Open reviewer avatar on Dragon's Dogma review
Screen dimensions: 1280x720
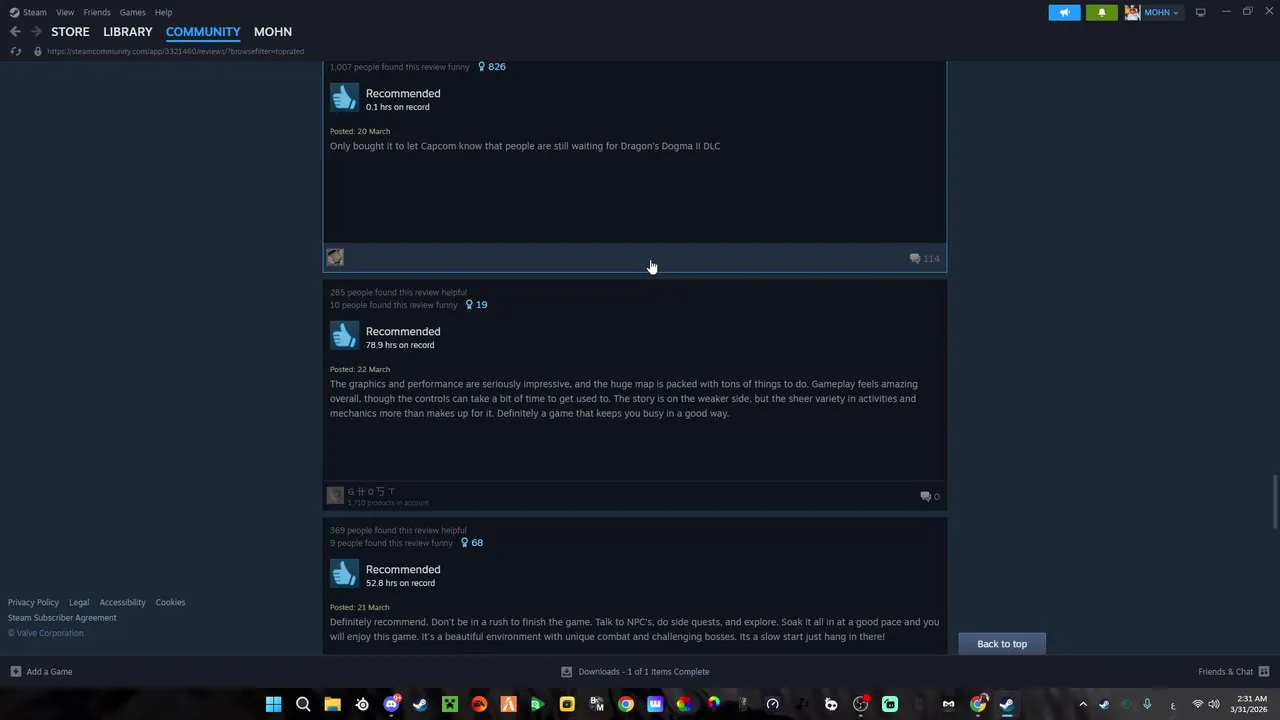click(335, 258)
